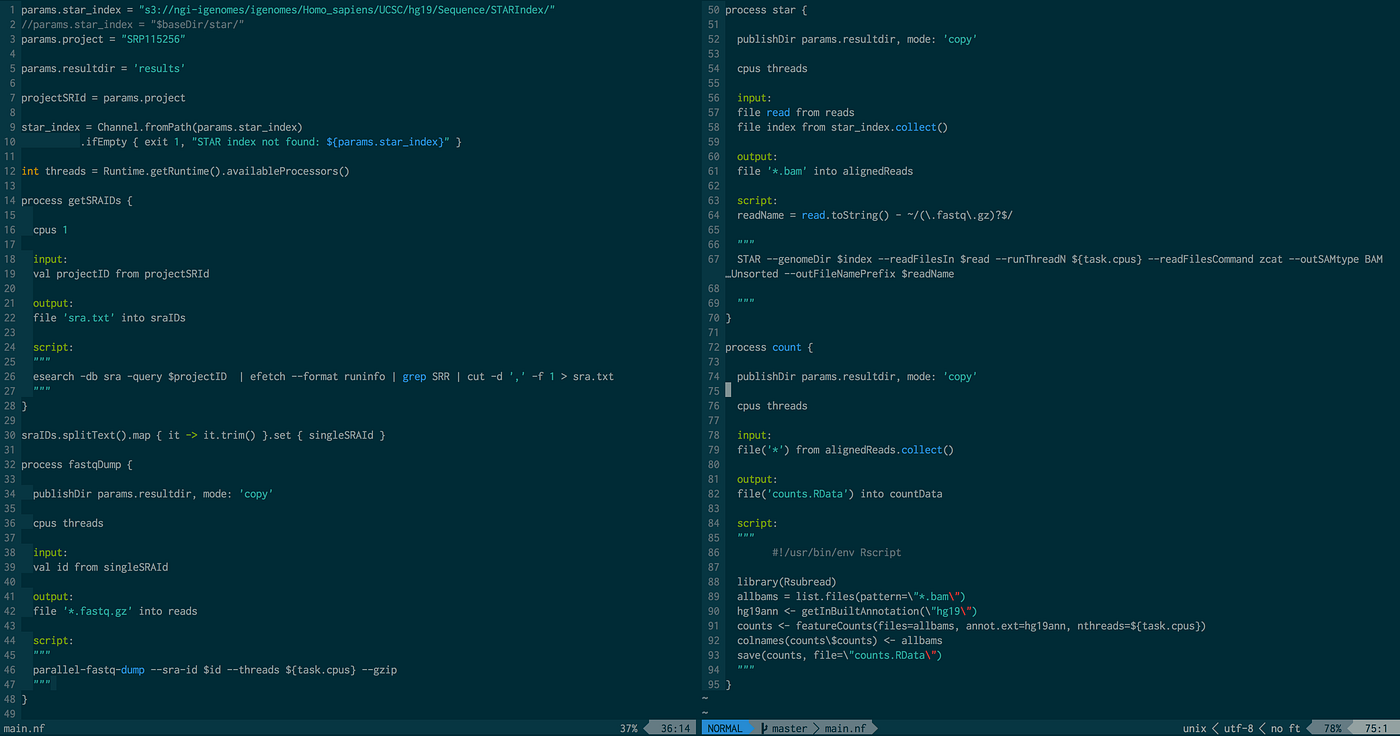Click the 37% scroll position indicator

coord(628,727)
